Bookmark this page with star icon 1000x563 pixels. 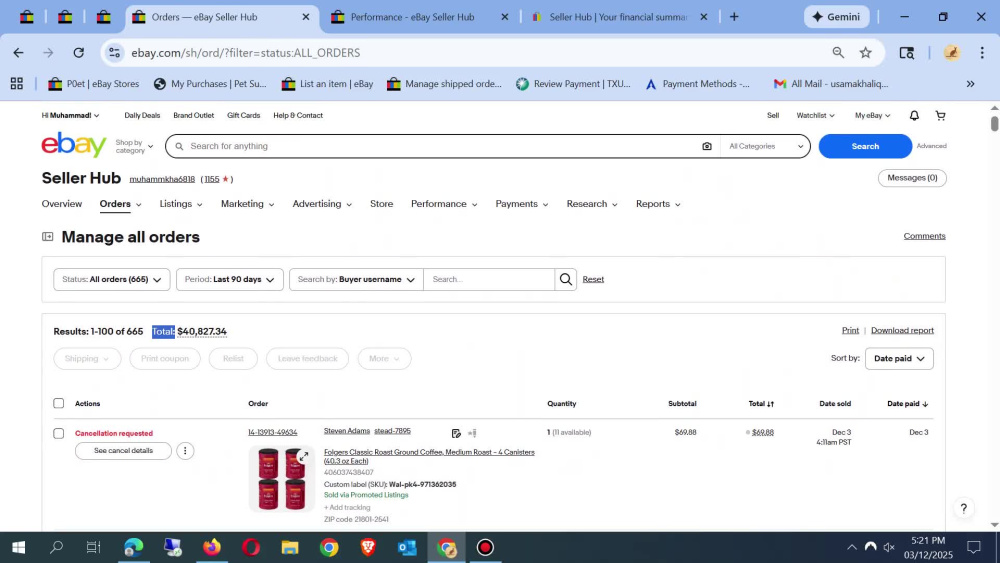click(865, 53)
